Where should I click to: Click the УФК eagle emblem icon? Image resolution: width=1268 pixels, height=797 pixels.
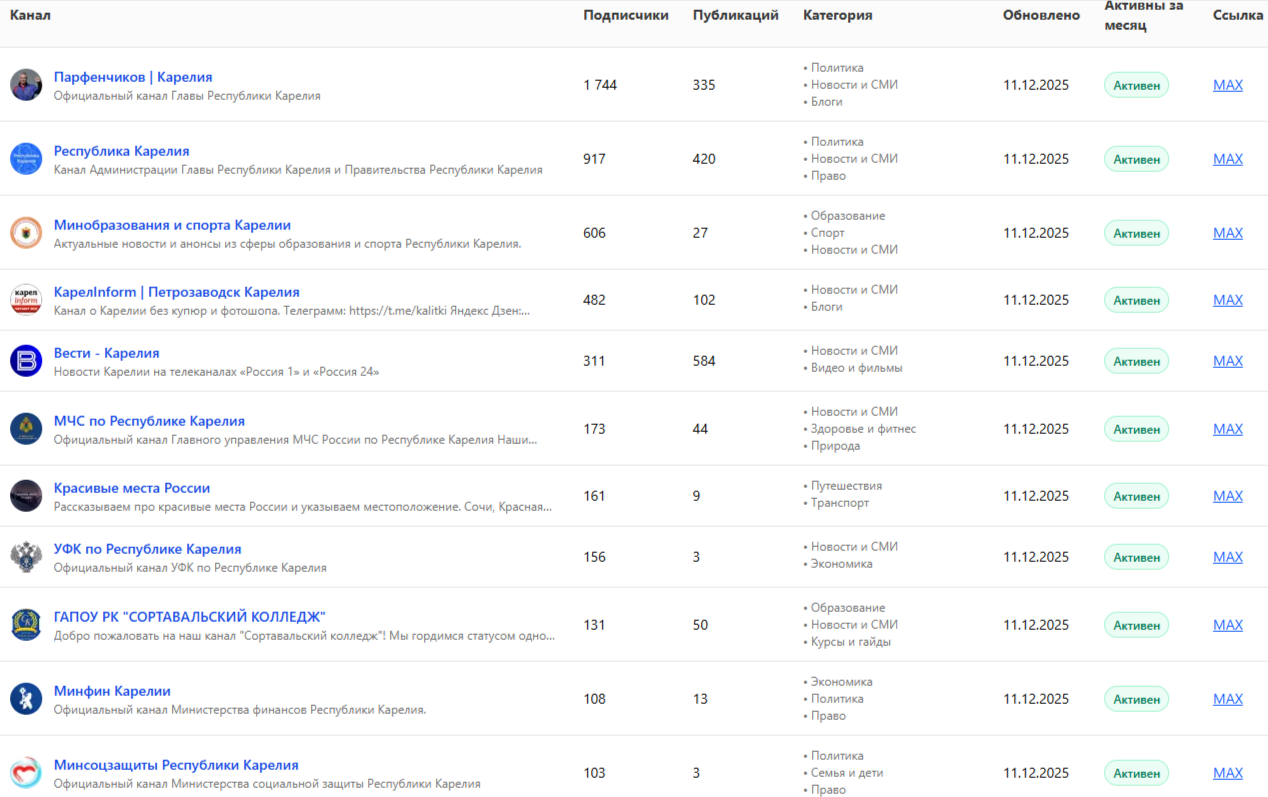point(26,557)
